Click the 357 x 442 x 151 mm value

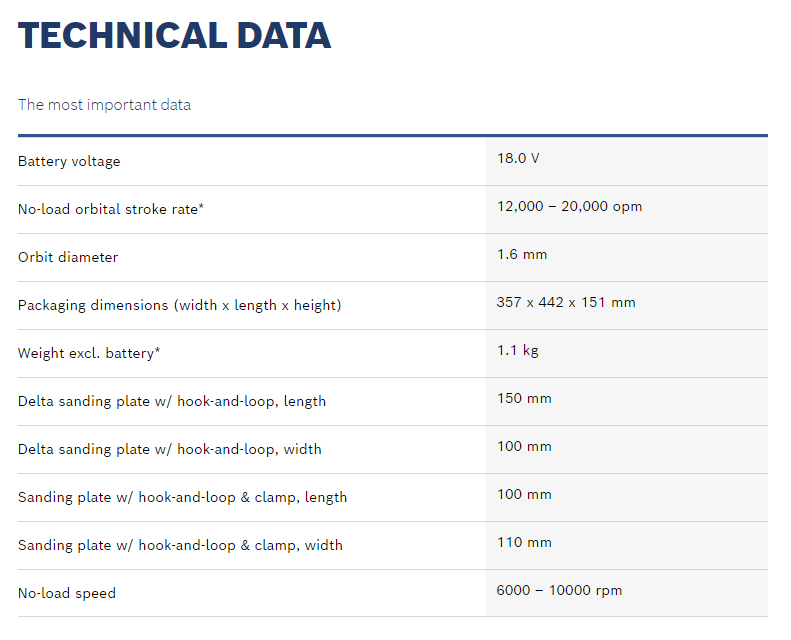click(566, 302)
